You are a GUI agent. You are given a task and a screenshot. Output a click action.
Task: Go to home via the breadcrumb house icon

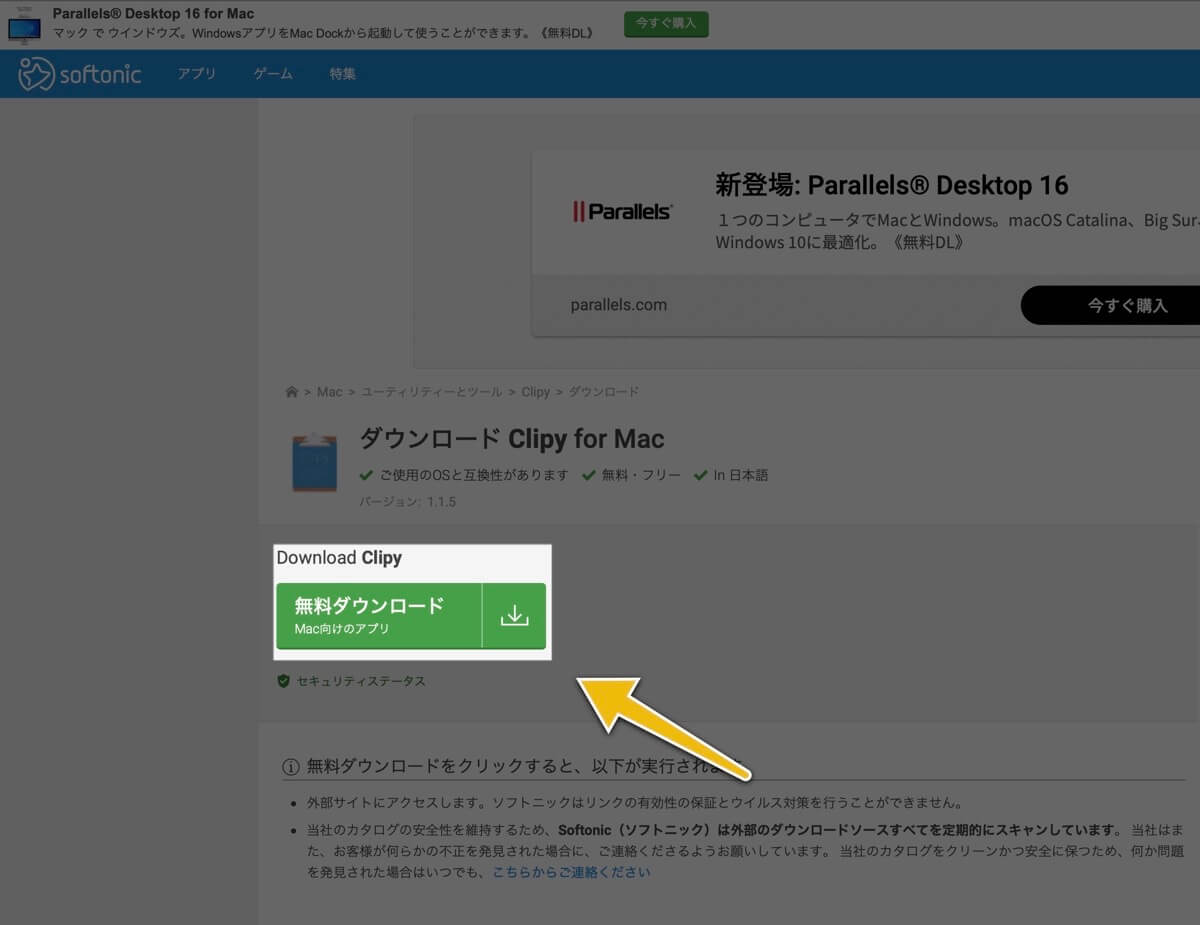pos(292,392)
